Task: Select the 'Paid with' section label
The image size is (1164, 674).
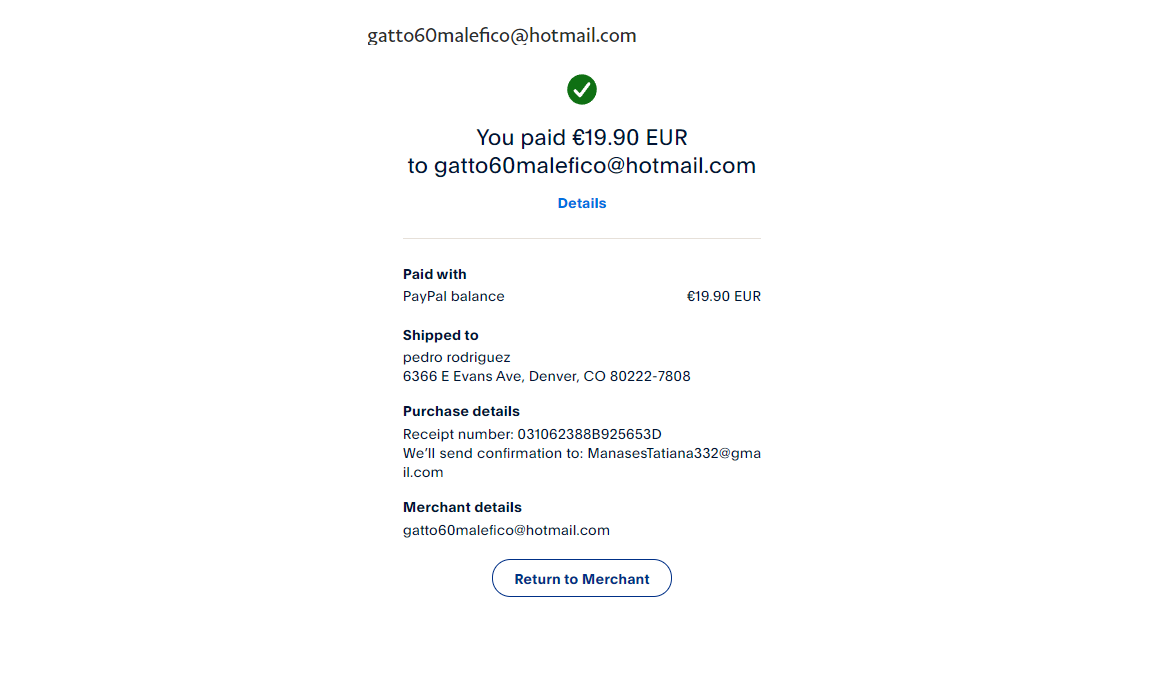Action: 434,274
